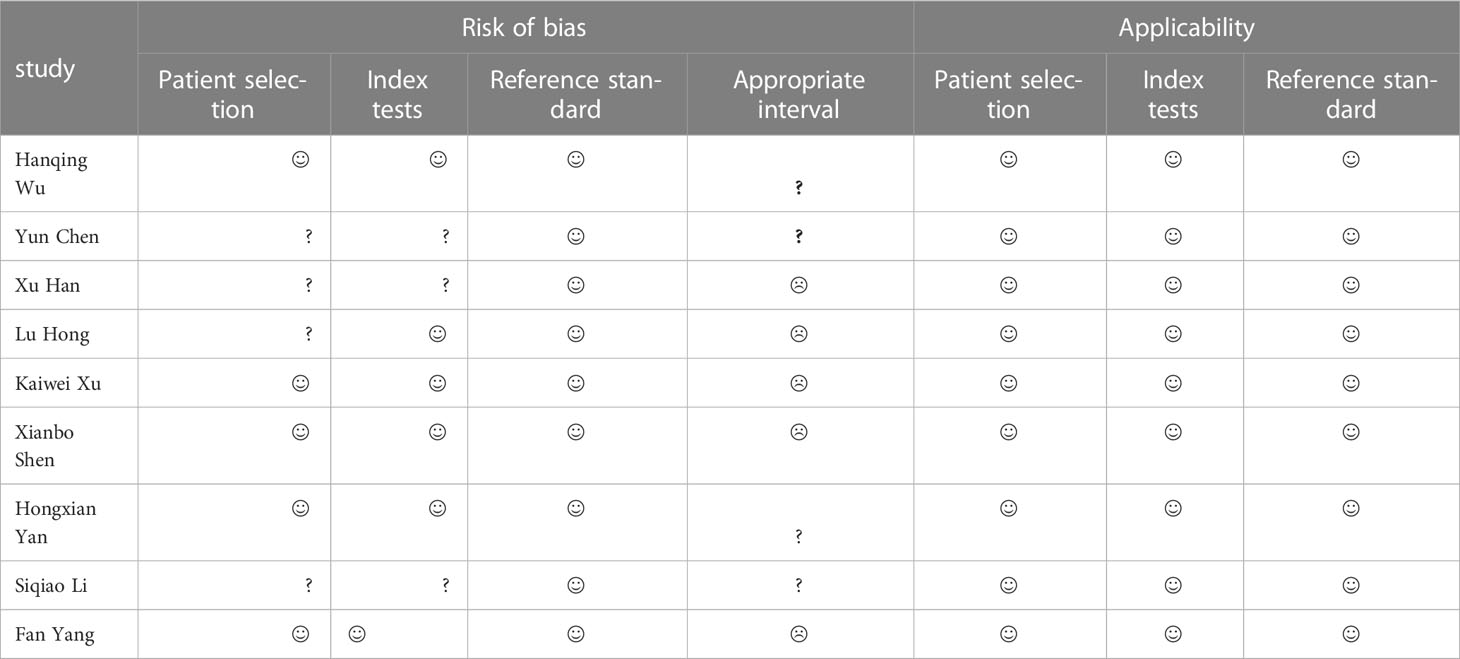Image resolution: width=1460 pixels, height=659 pixels.
Task: Select the Applicability header
Action: (x=1186, y=28)
